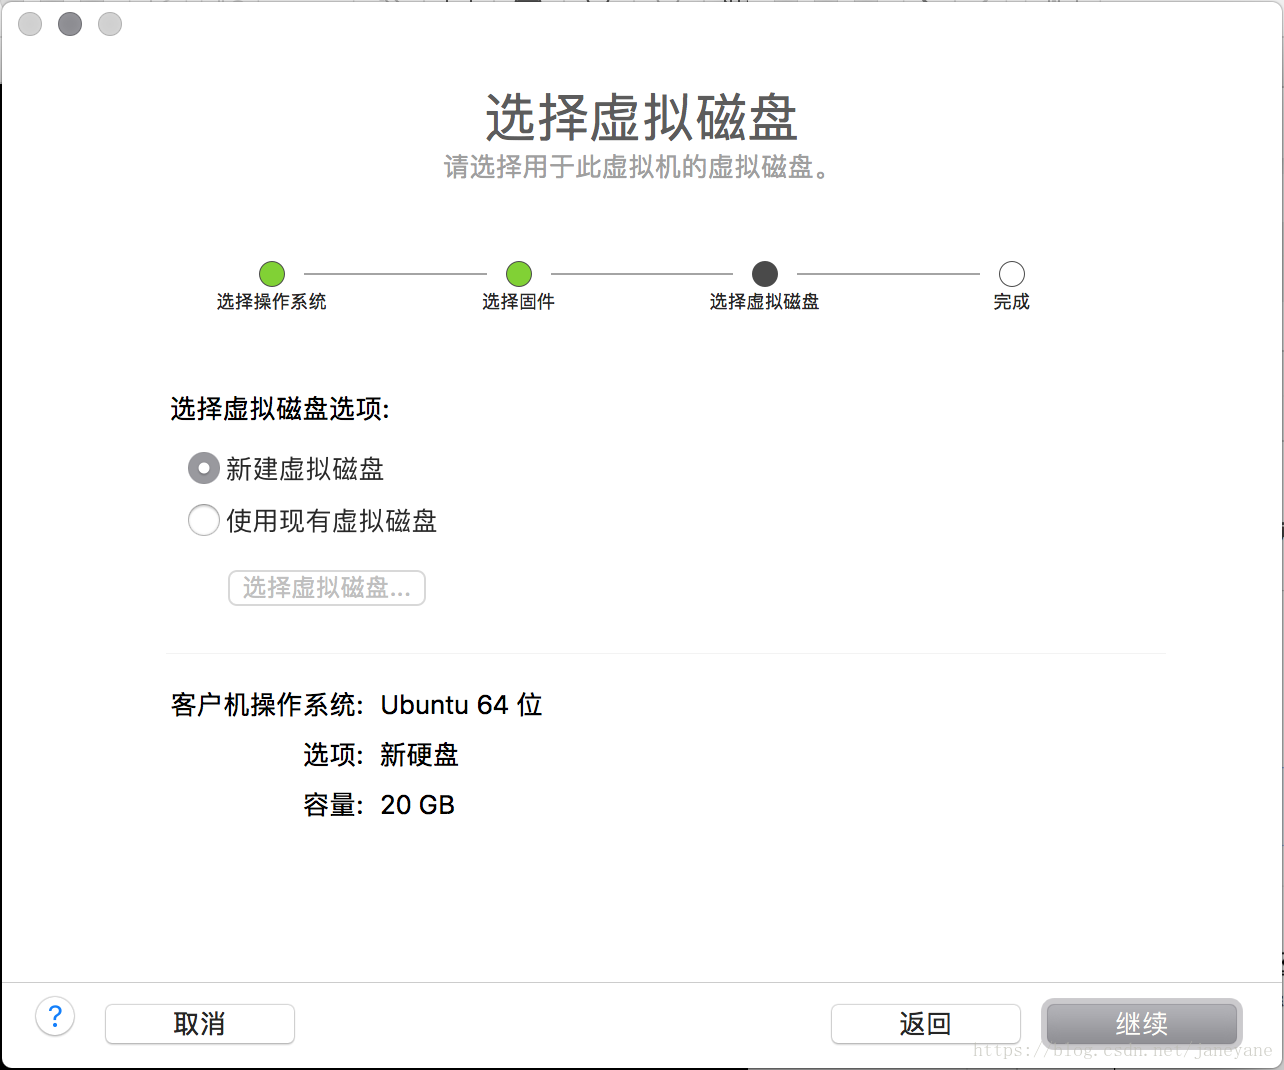
Task: Click the 选择操作系统 step label
Action: tap(272, 302)
